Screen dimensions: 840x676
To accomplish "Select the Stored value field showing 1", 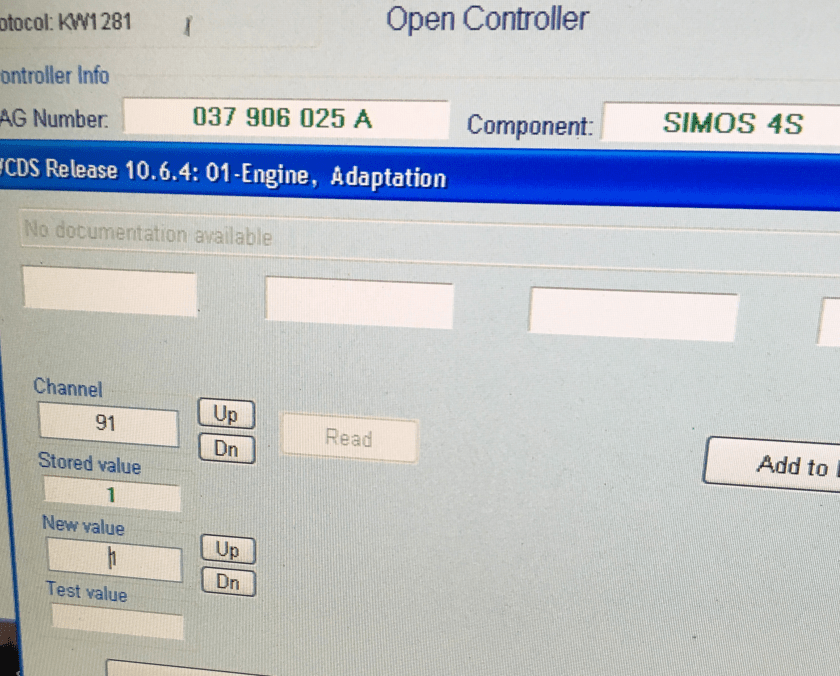I will (x=112, y=495).
